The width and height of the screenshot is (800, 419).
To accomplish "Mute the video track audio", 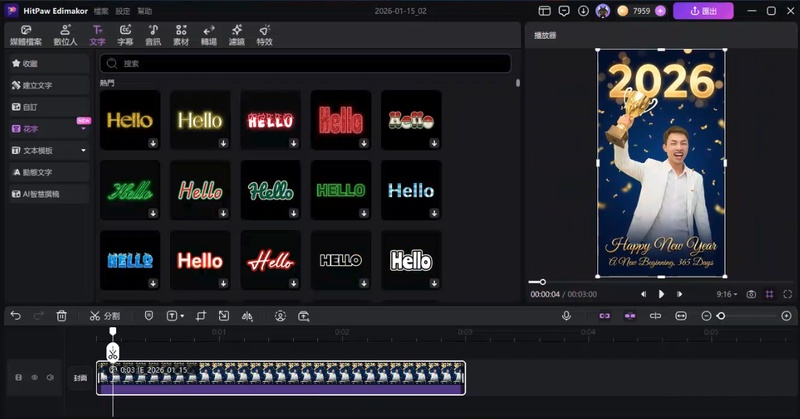I will click(50, 378).
